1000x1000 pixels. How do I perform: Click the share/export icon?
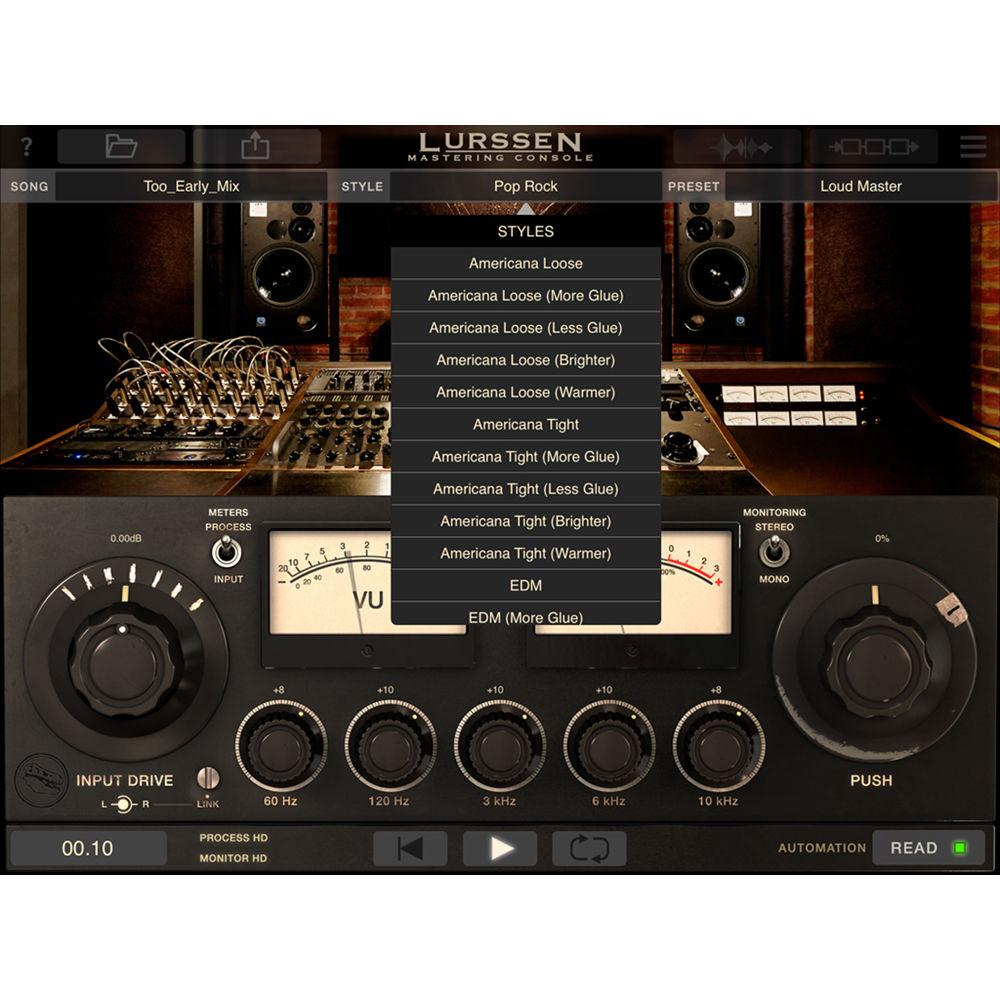pyautogui.click(x=256, y=147)
